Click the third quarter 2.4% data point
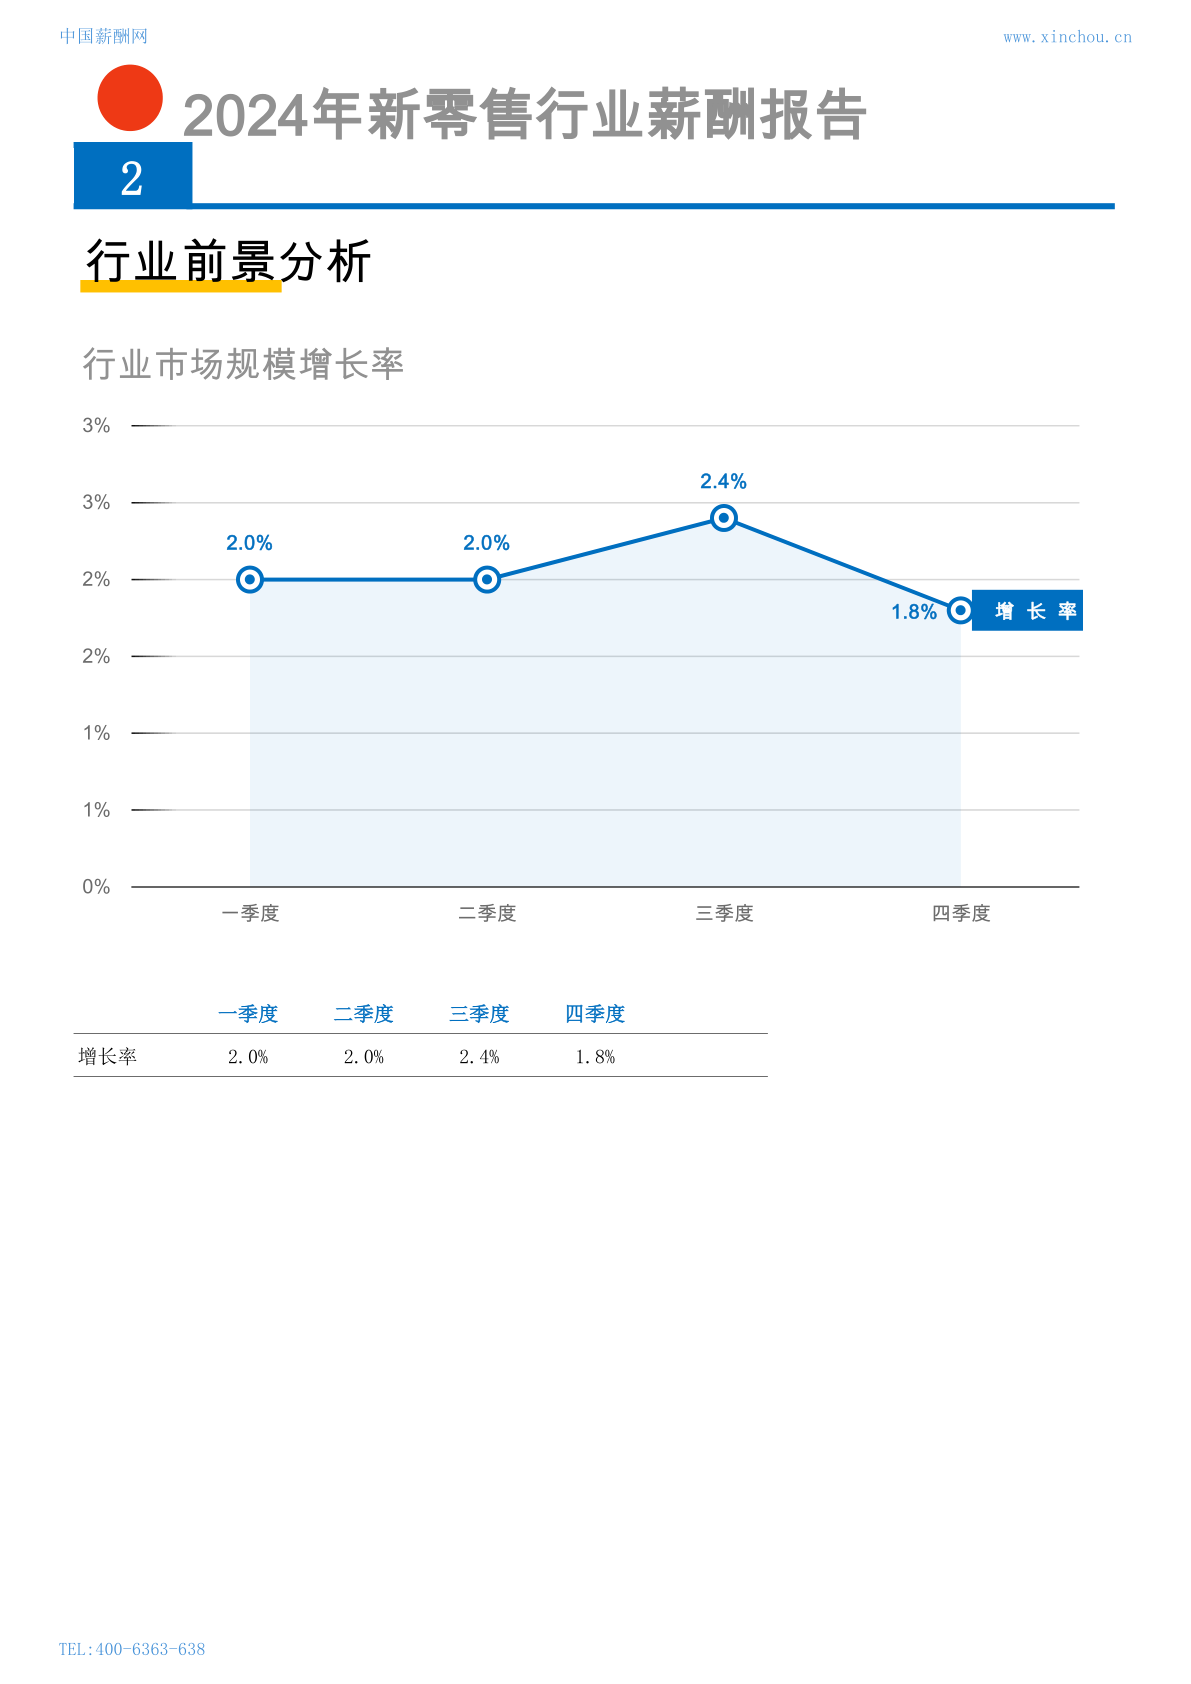 [724, 518]
